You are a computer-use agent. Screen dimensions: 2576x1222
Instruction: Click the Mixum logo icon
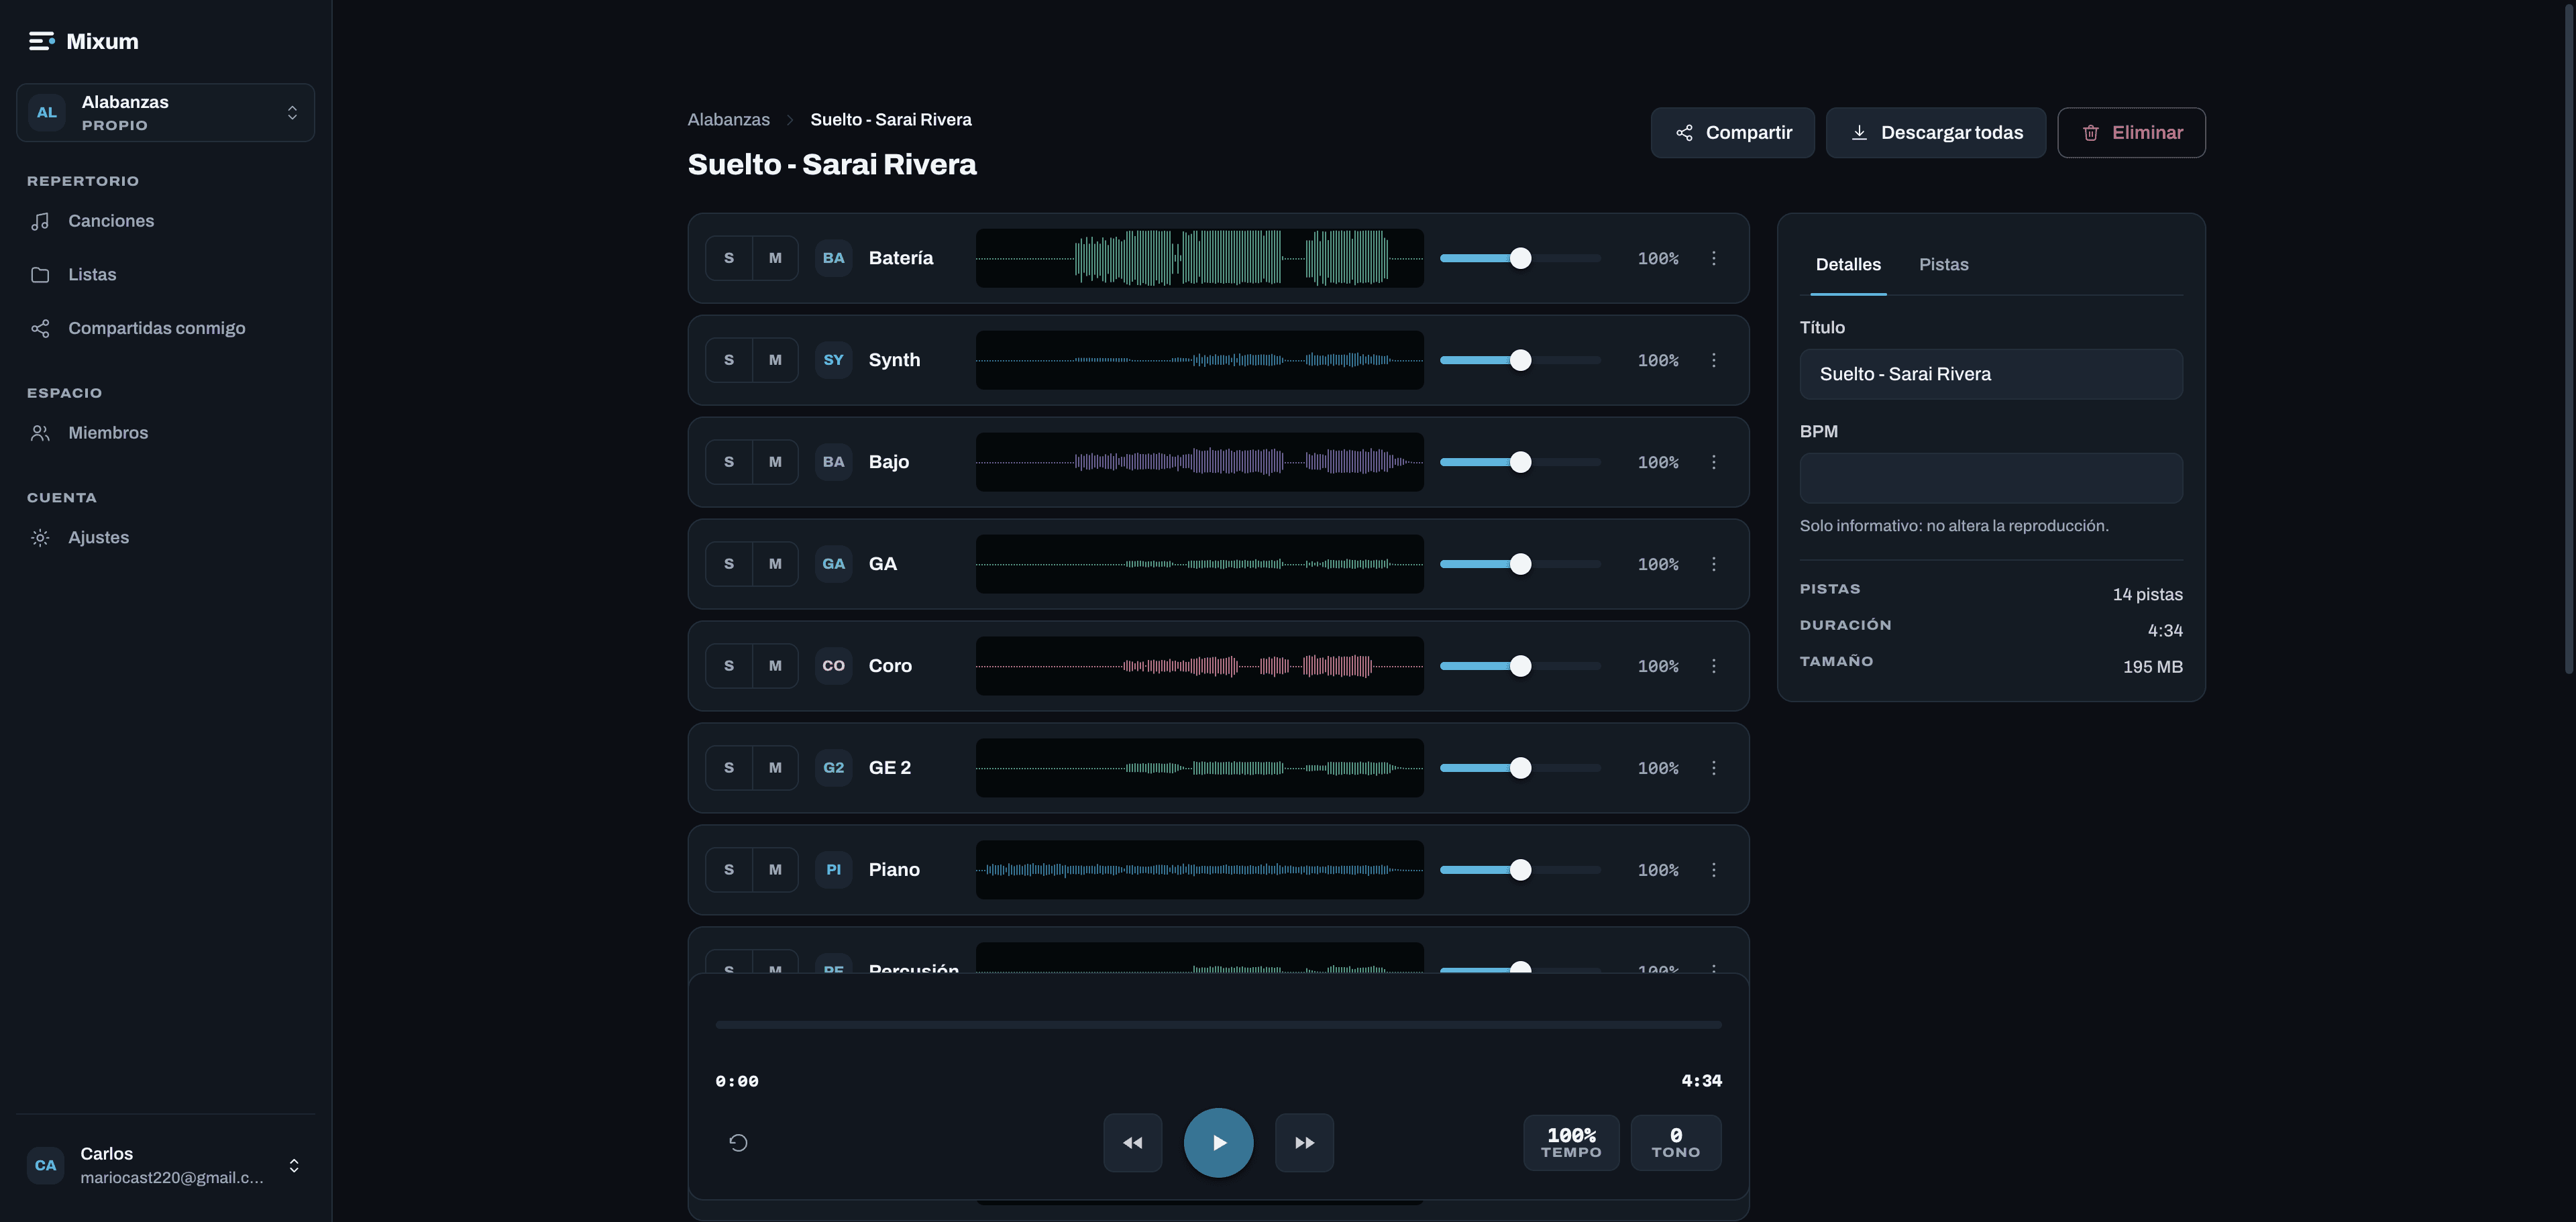(41, 41)
